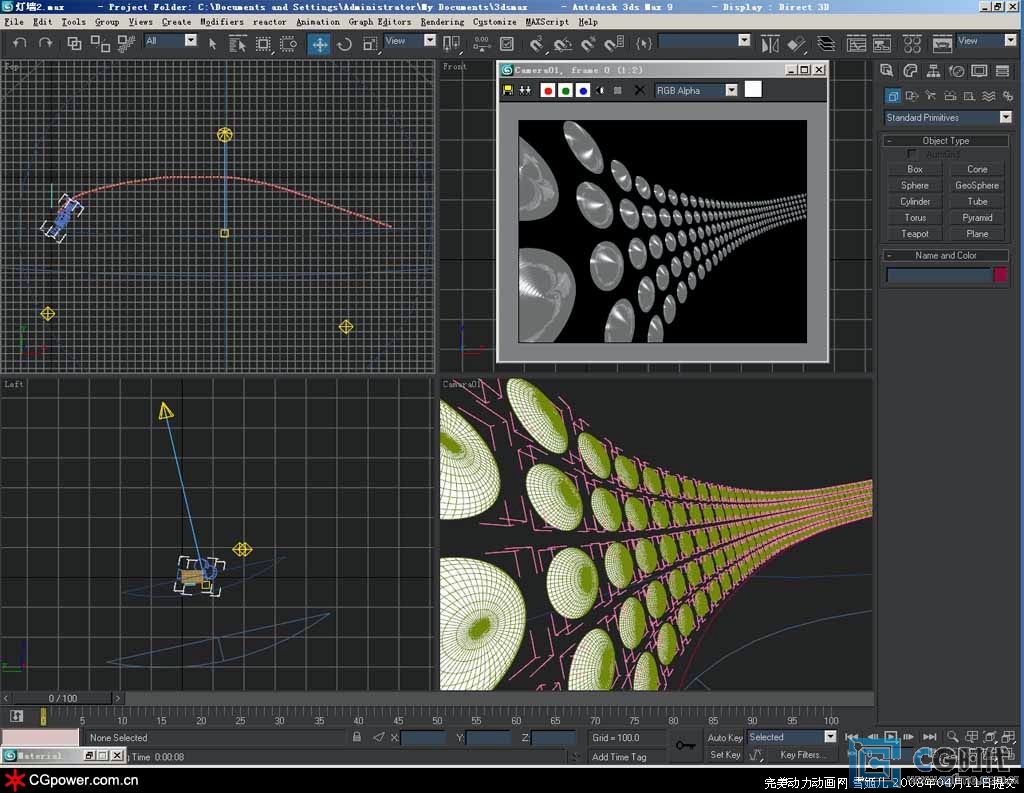The image size is (1024, 793).
Task: Select the Space Warps category icon
Action: (989, 96)
